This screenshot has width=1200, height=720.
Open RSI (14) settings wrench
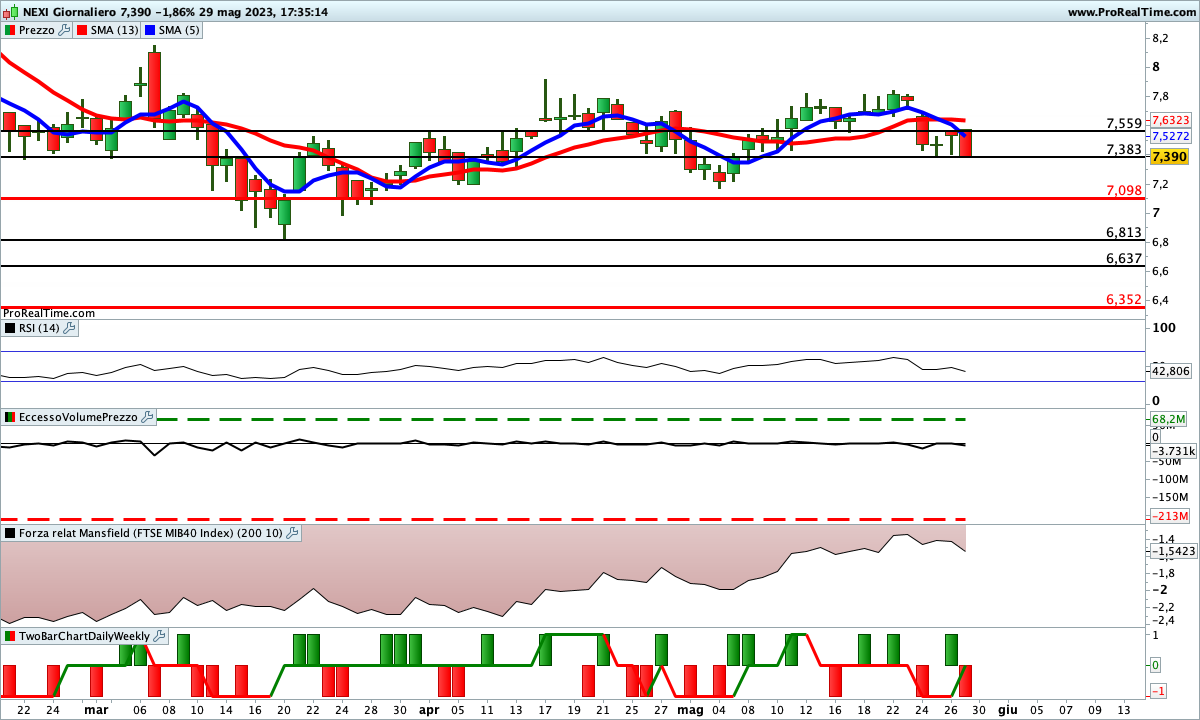69,327
